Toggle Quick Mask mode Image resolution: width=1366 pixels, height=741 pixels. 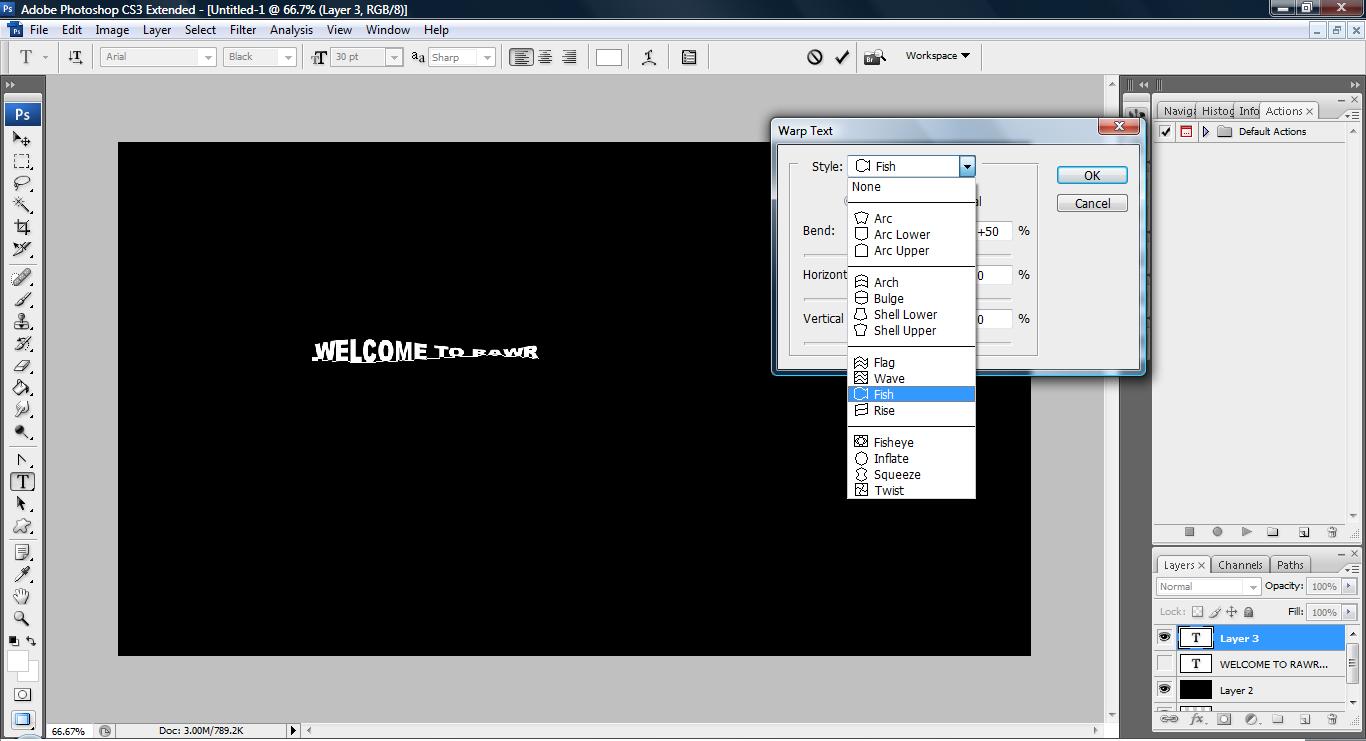pyautogui.click(x=22, y=694)
